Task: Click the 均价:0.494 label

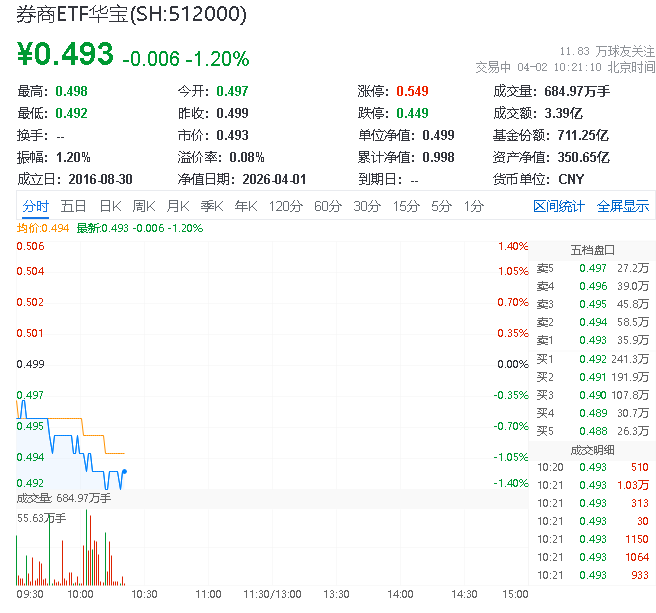Action: 43,228
